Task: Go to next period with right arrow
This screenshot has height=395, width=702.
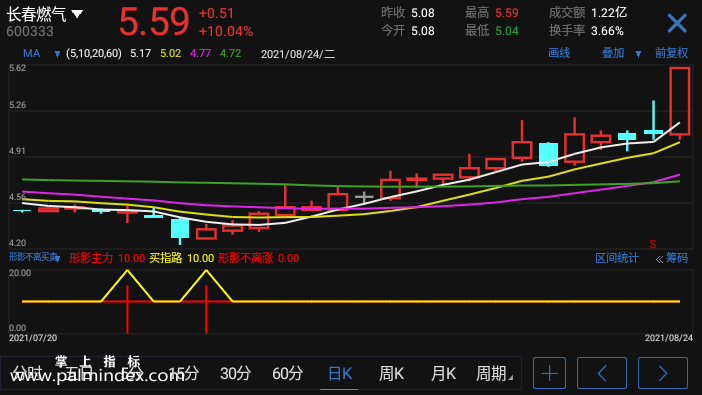Action: [x=663, y=373]
